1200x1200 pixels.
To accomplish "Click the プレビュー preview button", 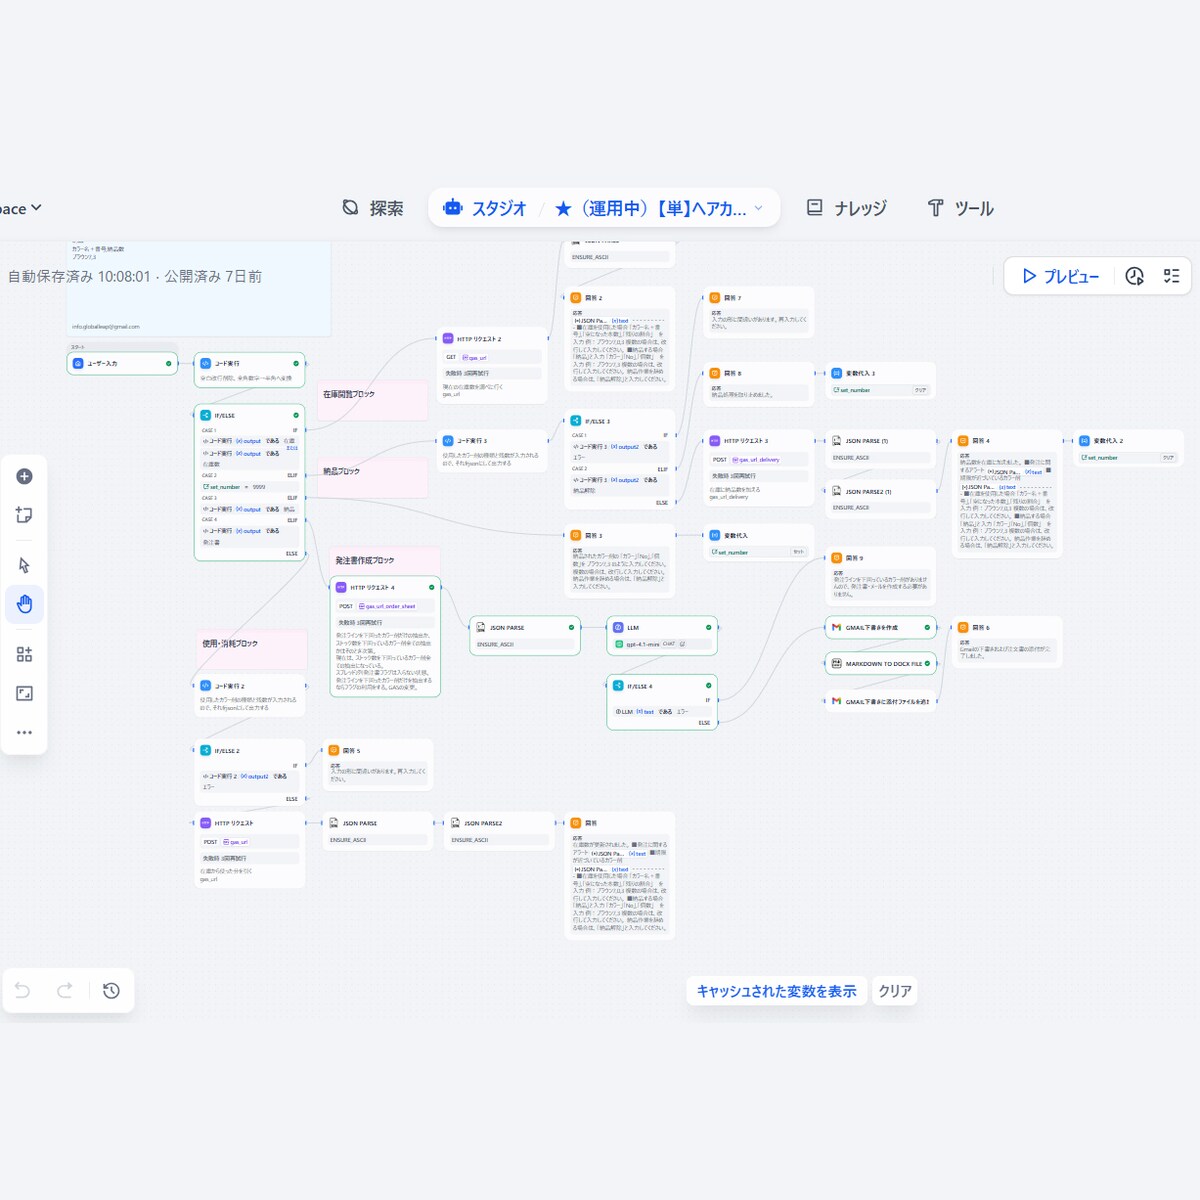I will tap(1060, 277).
